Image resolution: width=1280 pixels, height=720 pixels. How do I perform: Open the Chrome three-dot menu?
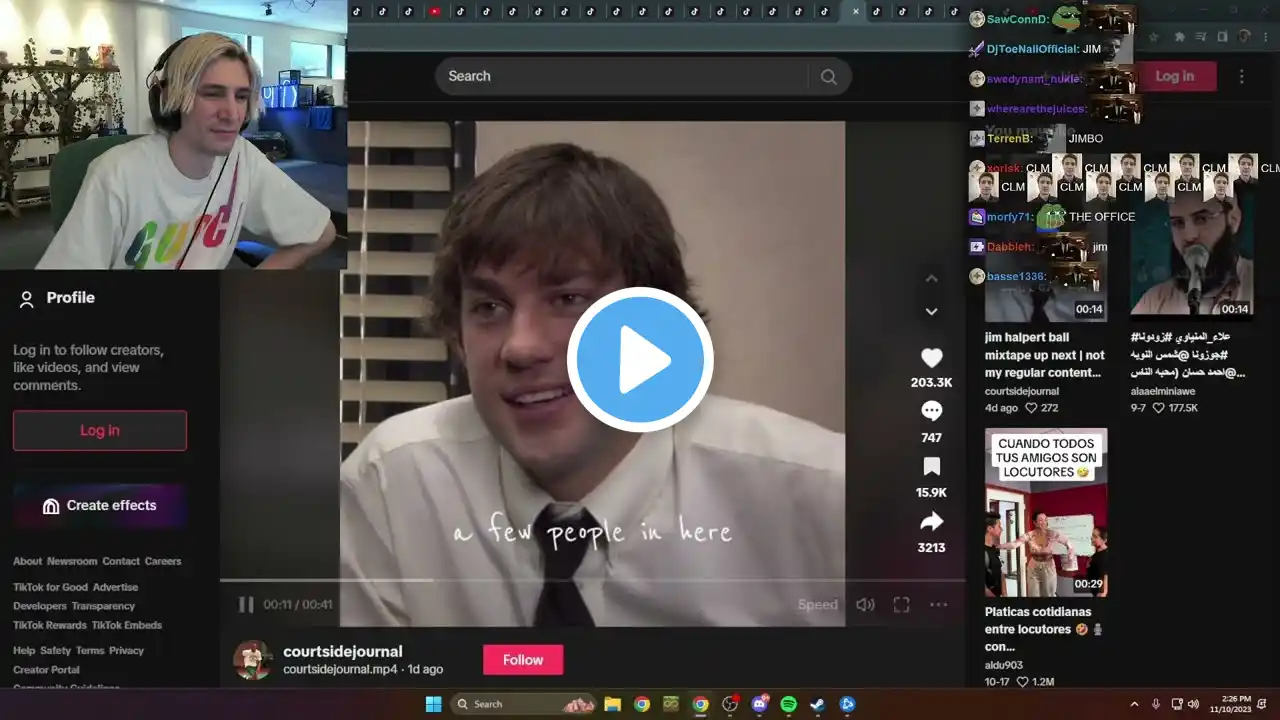(x=1265, y=37)
